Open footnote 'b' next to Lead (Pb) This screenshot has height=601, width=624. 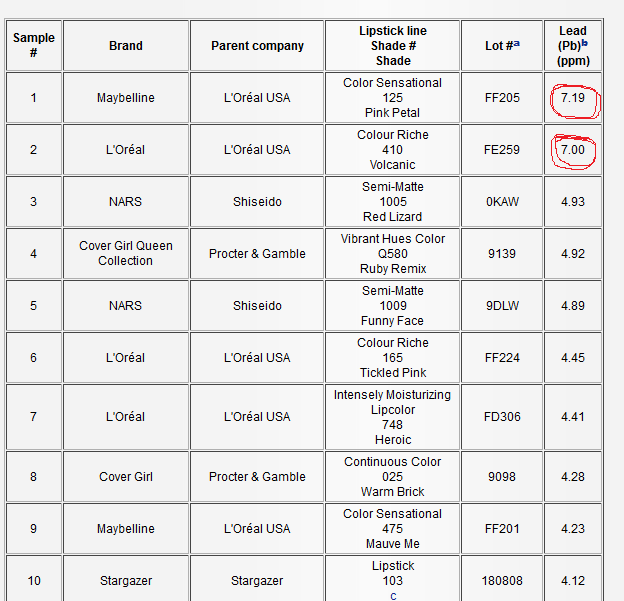click(x=585, y=43)
